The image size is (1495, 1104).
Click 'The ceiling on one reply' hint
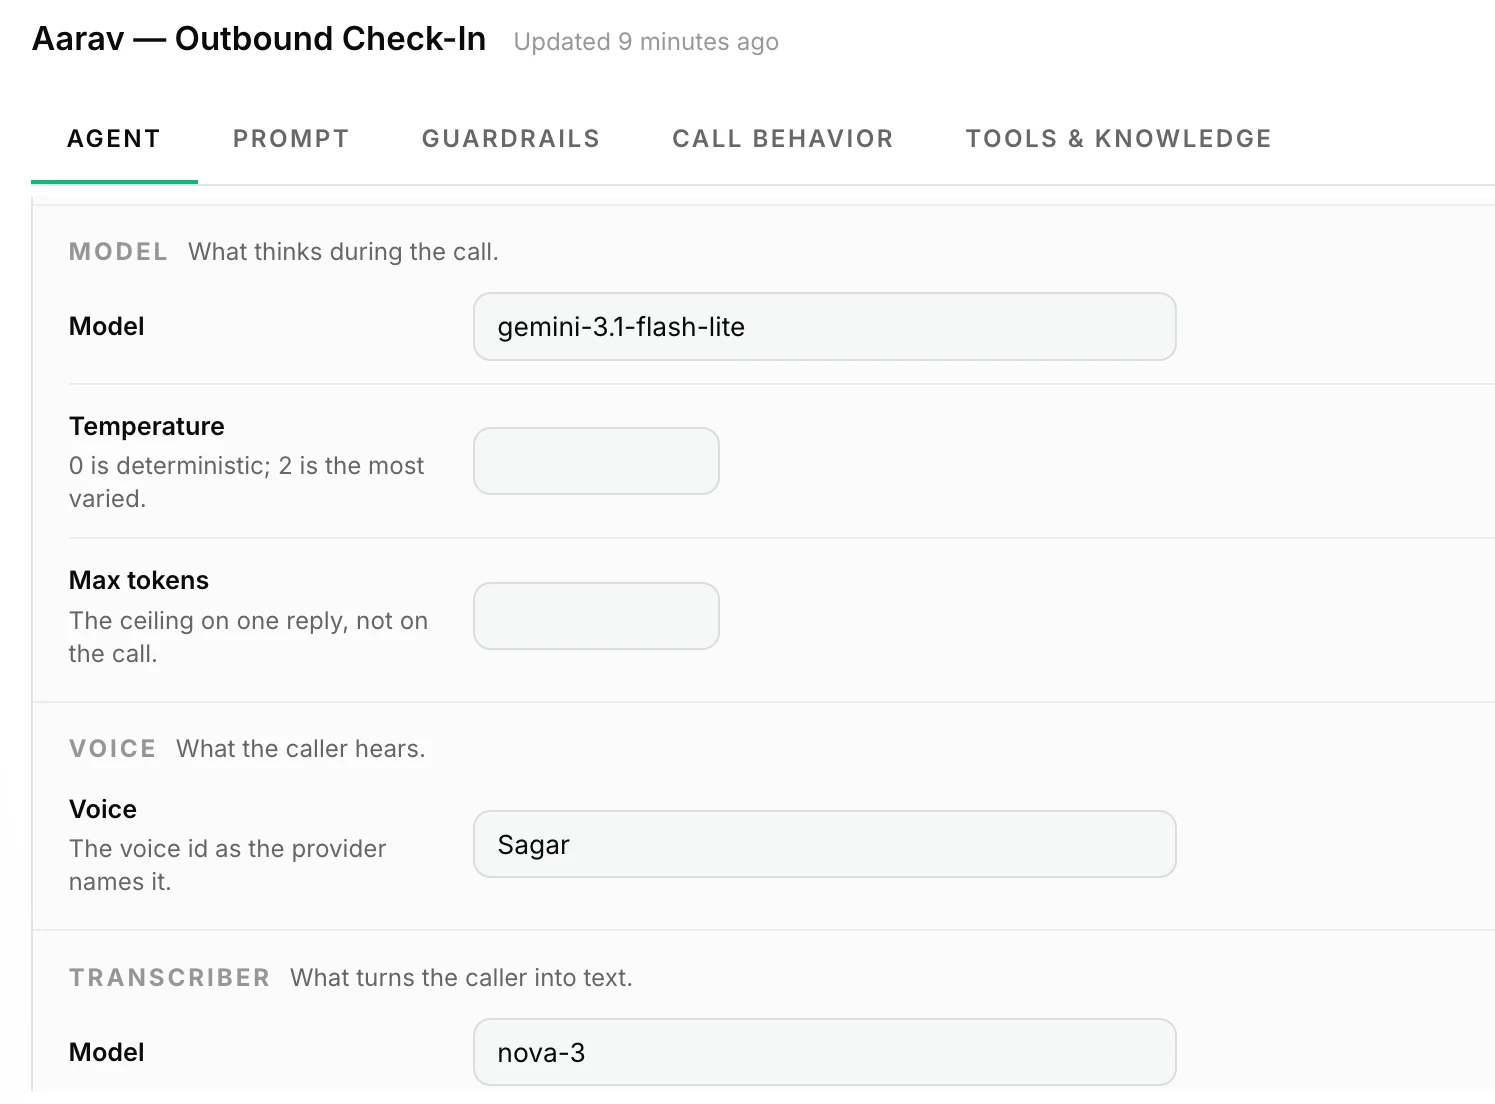[x=249, y=637]
